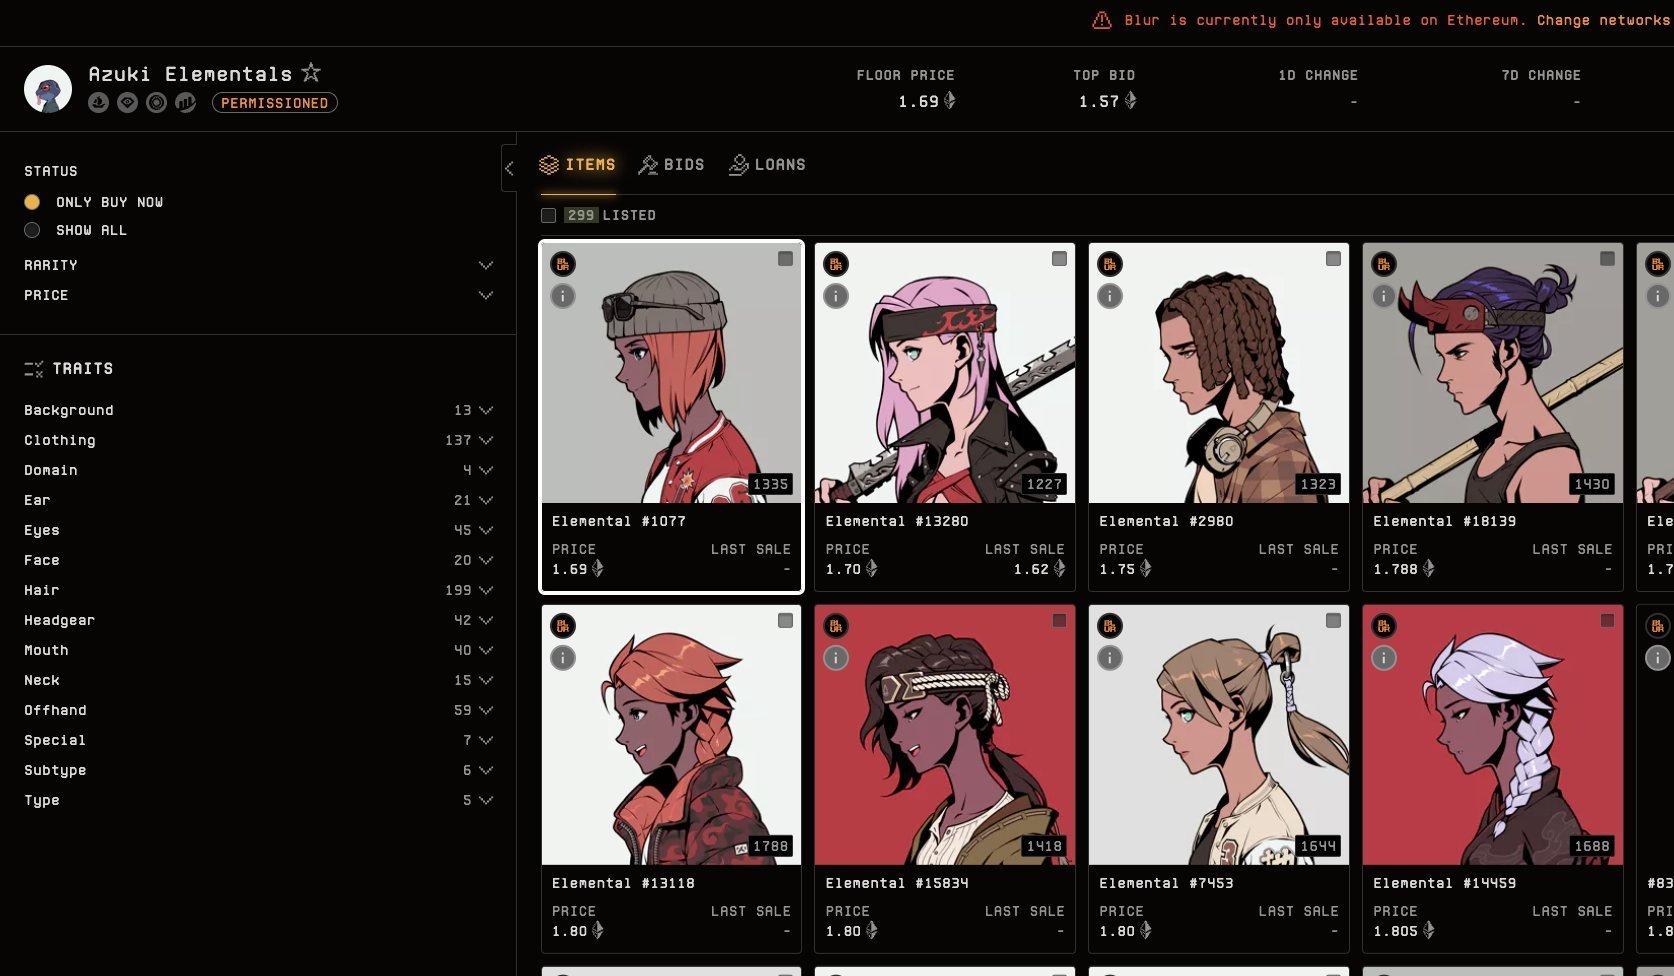Viewport: 1674px width, 976px height.
Task: Check the box on Elemental #13118 card
Action: tap(786, 621)
